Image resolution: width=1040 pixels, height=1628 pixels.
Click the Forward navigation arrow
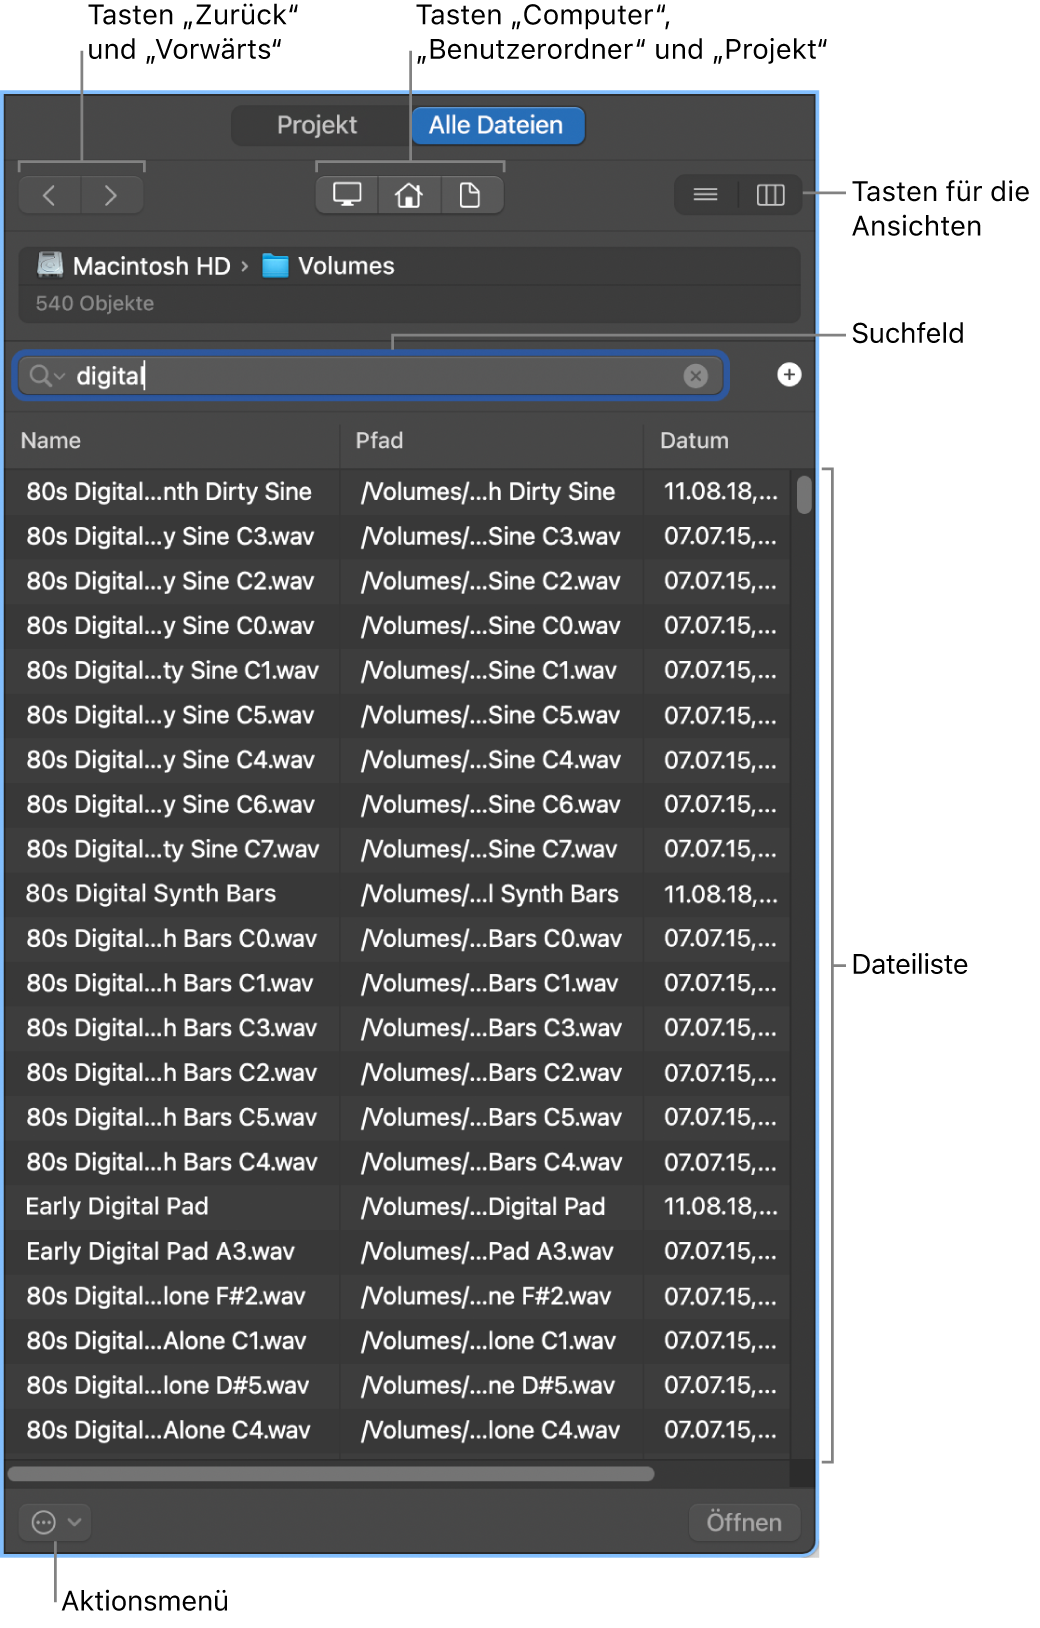point(111,195)
